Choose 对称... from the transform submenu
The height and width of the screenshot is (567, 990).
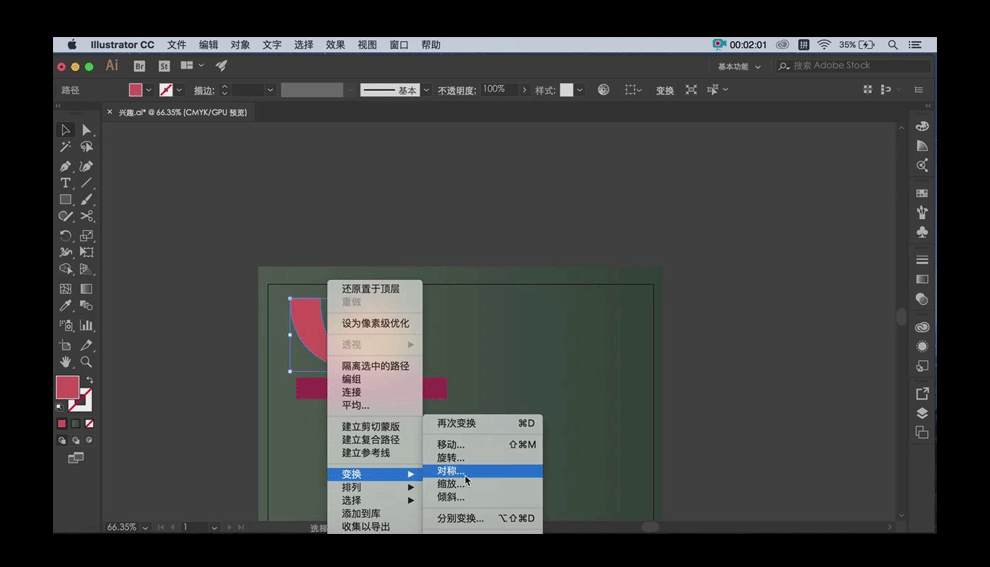click(451, 471)
